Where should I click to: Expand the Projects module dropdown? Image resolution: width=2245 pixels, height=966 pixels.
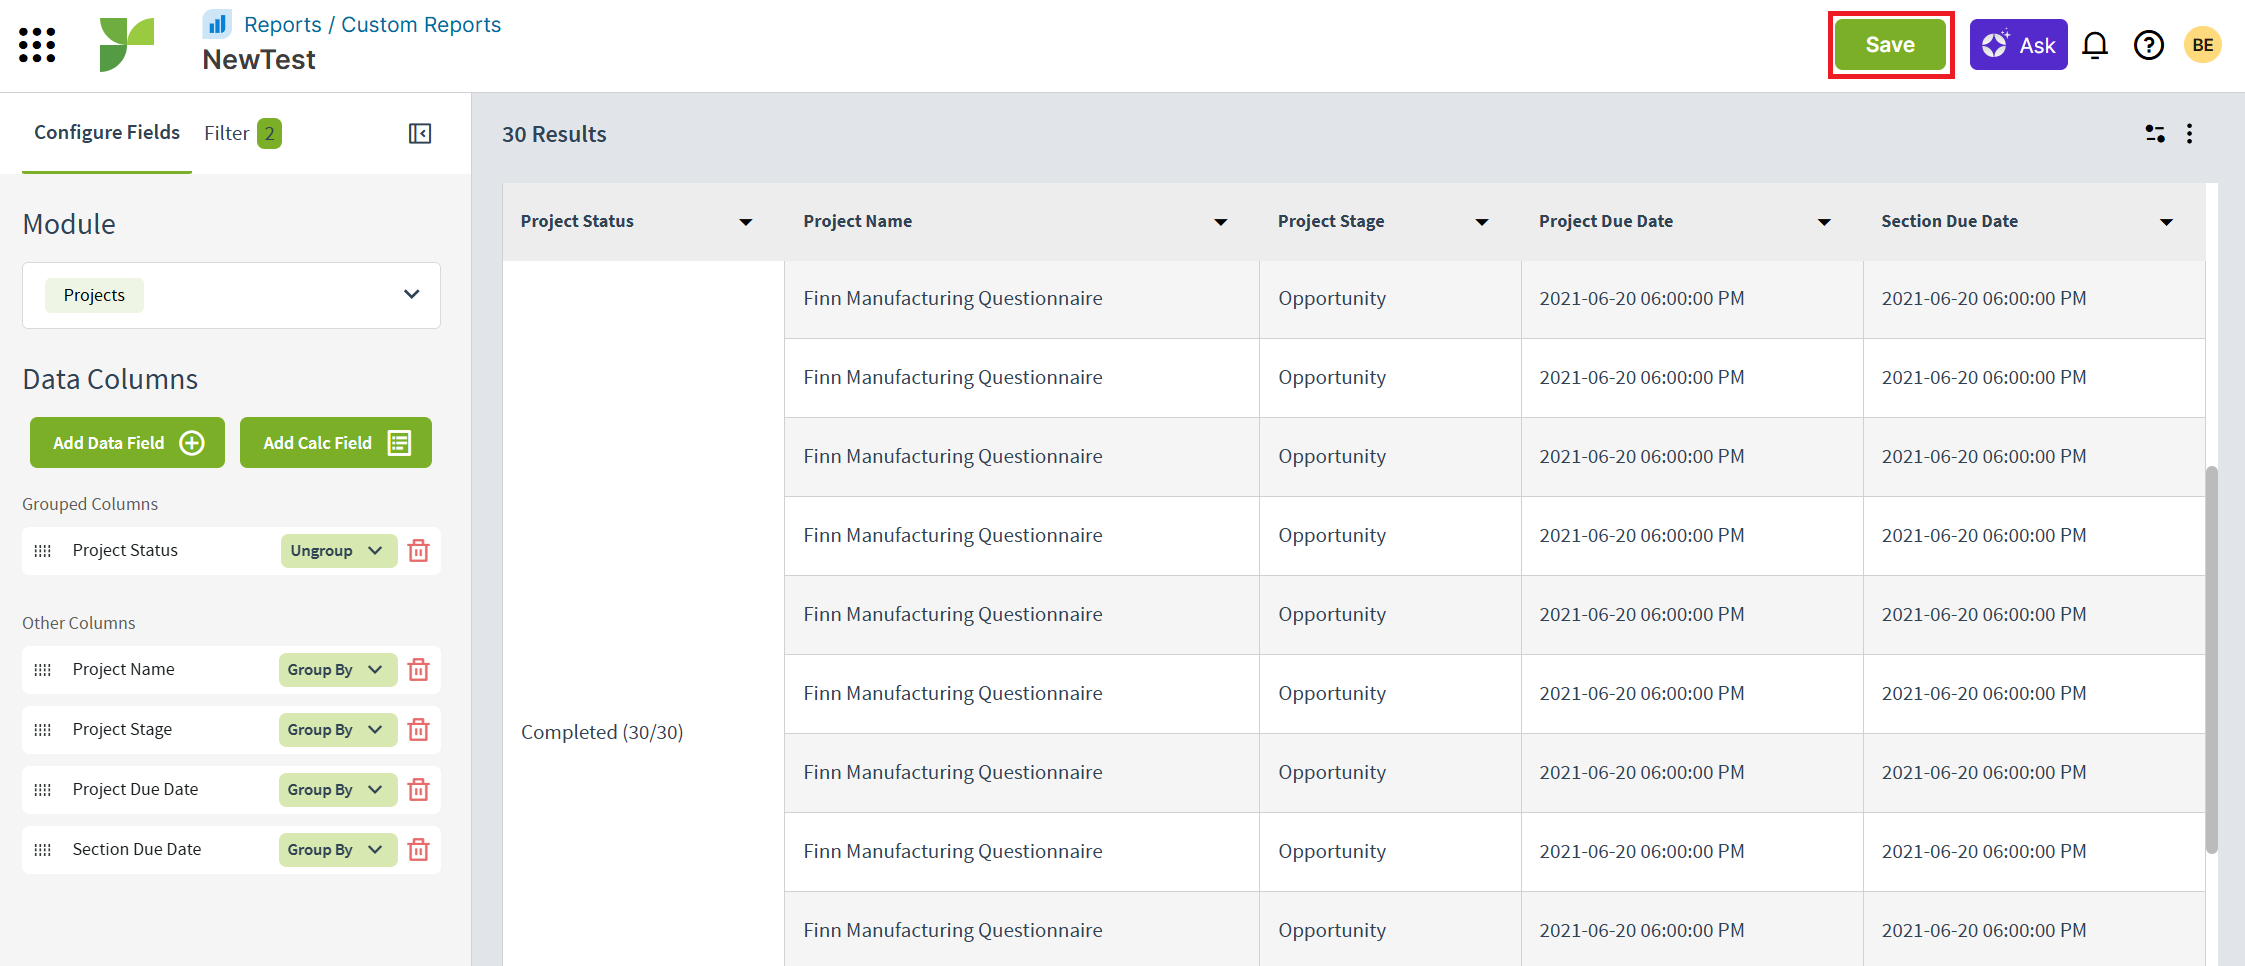(411, 295)
